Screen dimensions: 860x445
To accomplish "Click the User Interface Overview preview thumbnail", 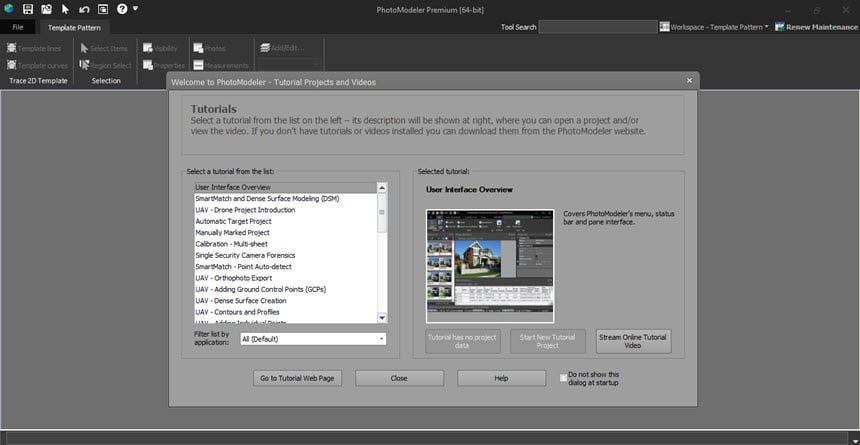I will click(490, 266).
